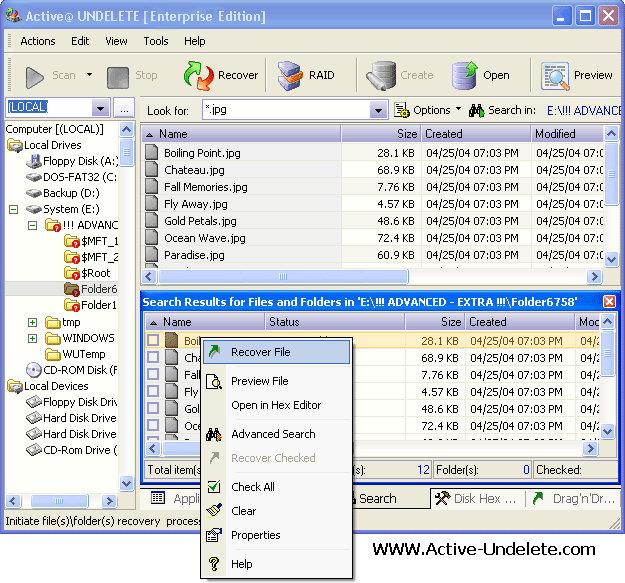Click the tree panel vertical scrollbar thumb
Screen dimensions: 625x583
pos(126,152)
